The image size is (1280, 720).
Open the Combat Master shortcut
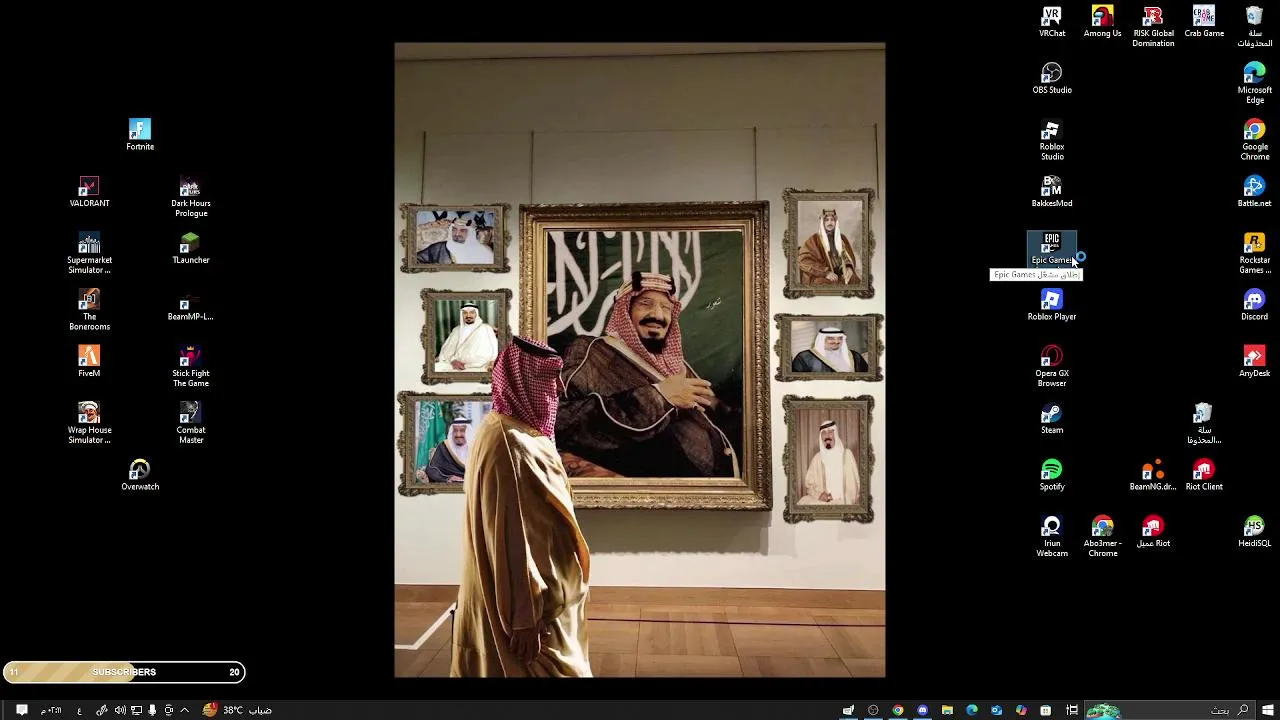click(x=190, y=423)
